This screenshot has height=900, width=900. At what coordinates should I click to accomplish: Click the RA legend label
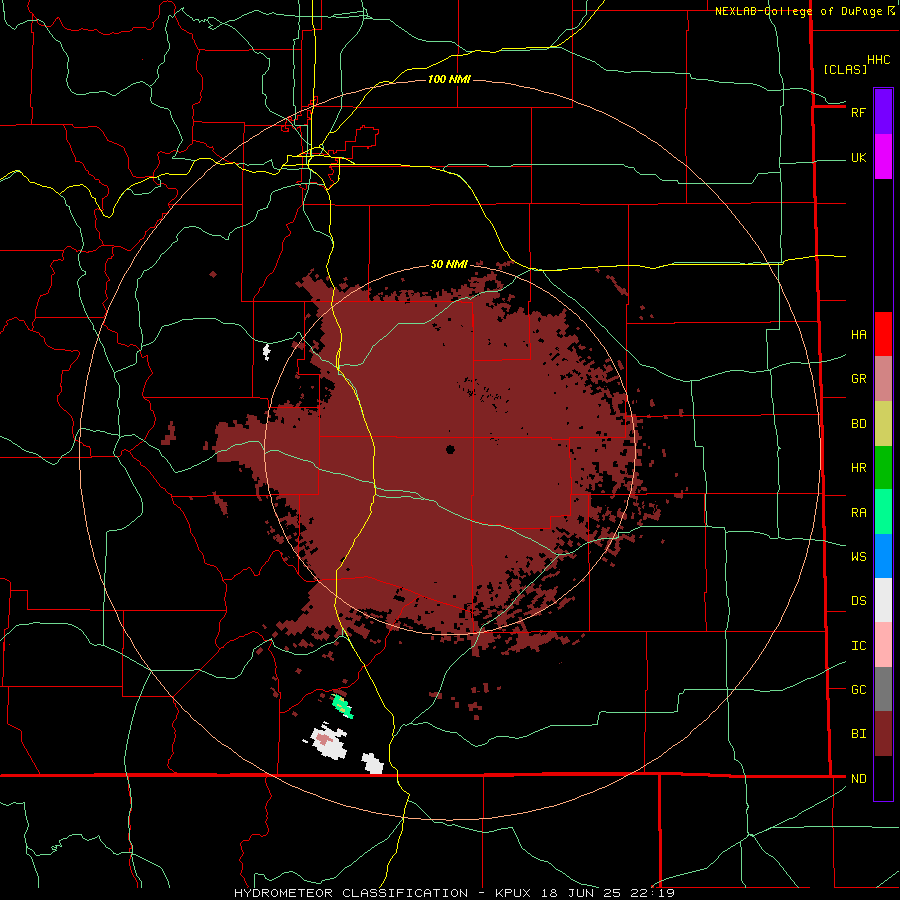click(858, 513)
